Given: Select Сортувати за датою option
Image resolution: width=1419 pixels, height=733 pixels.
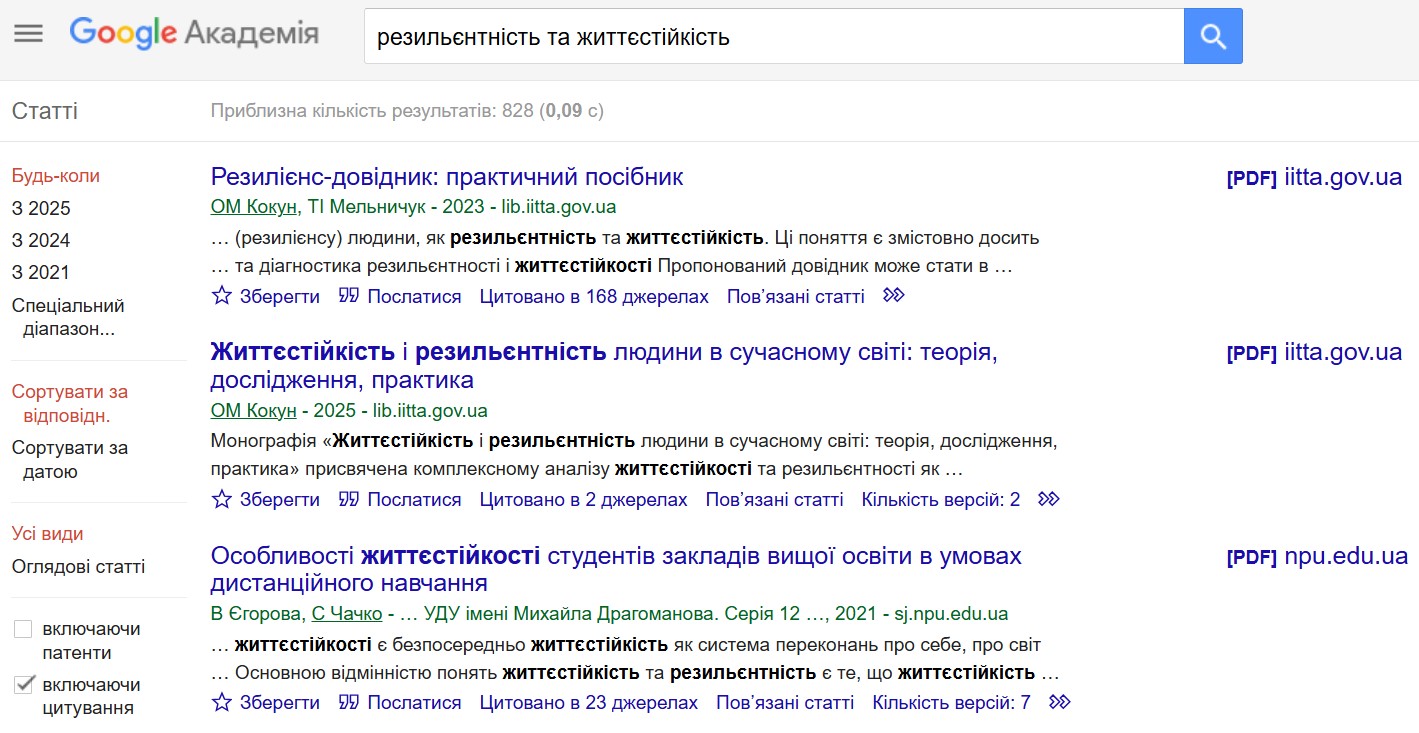Looking at the screenshot, I should coord(70,460).
